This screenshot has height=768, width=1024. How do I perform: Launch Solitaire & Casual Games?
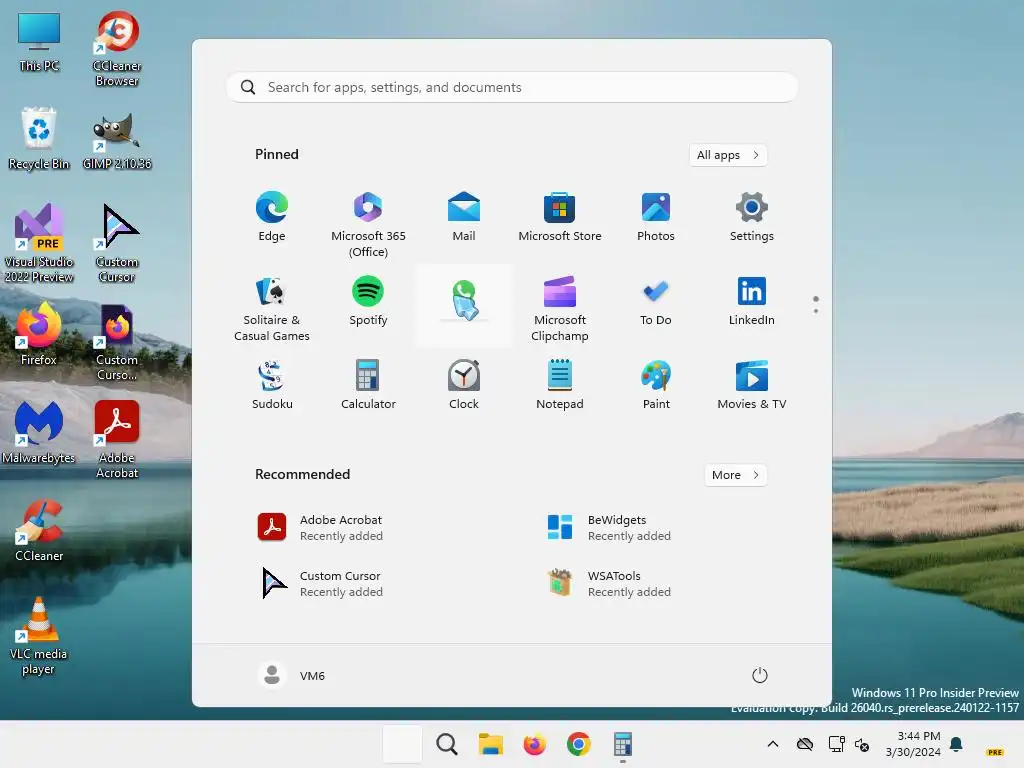click(272, 308)
